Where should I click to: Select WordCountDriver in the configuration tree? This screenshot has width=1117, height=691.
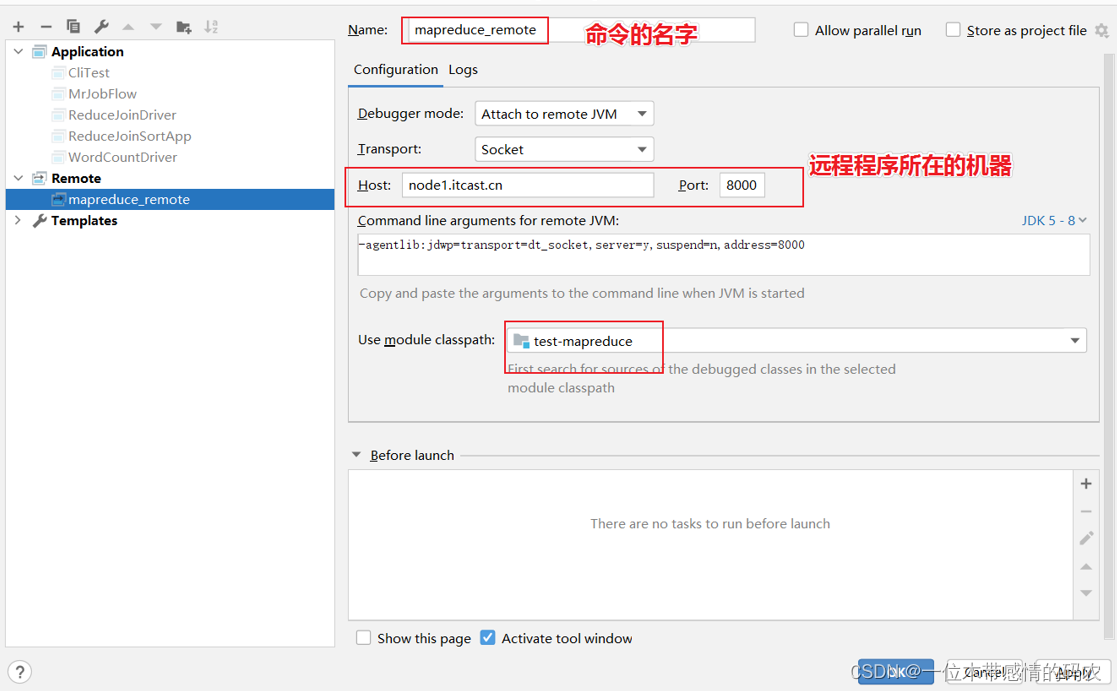click(122, 157)
